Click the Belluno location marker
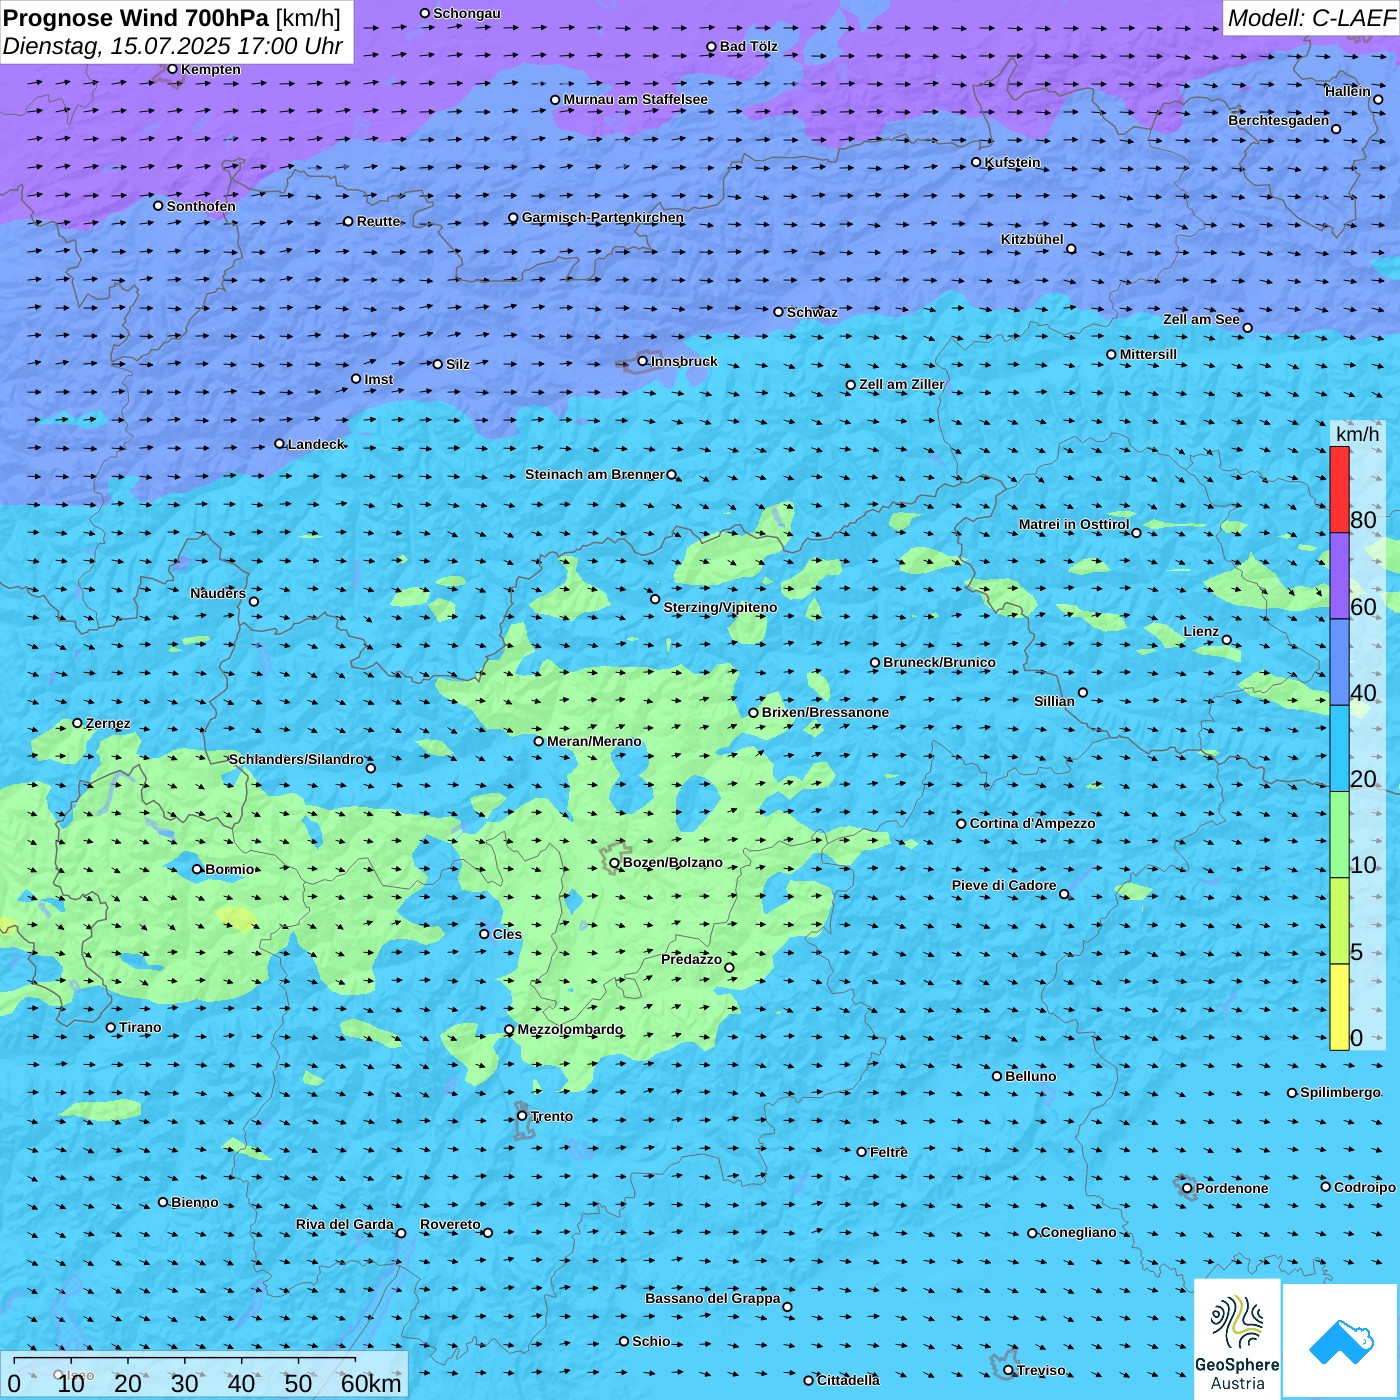 (997, 1076)
